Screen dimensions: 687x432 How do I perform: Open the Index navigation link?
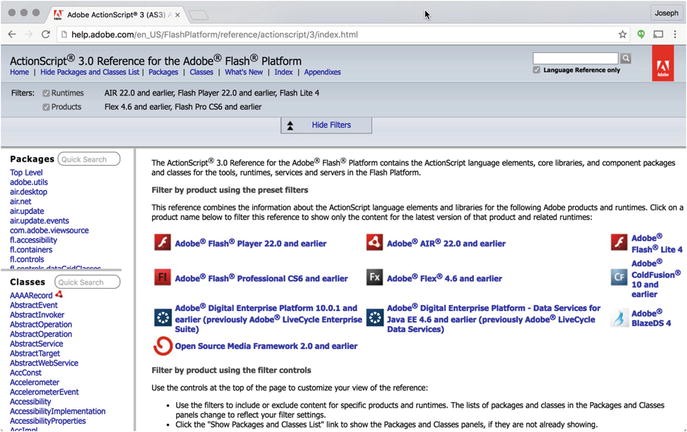click(283, 72)
